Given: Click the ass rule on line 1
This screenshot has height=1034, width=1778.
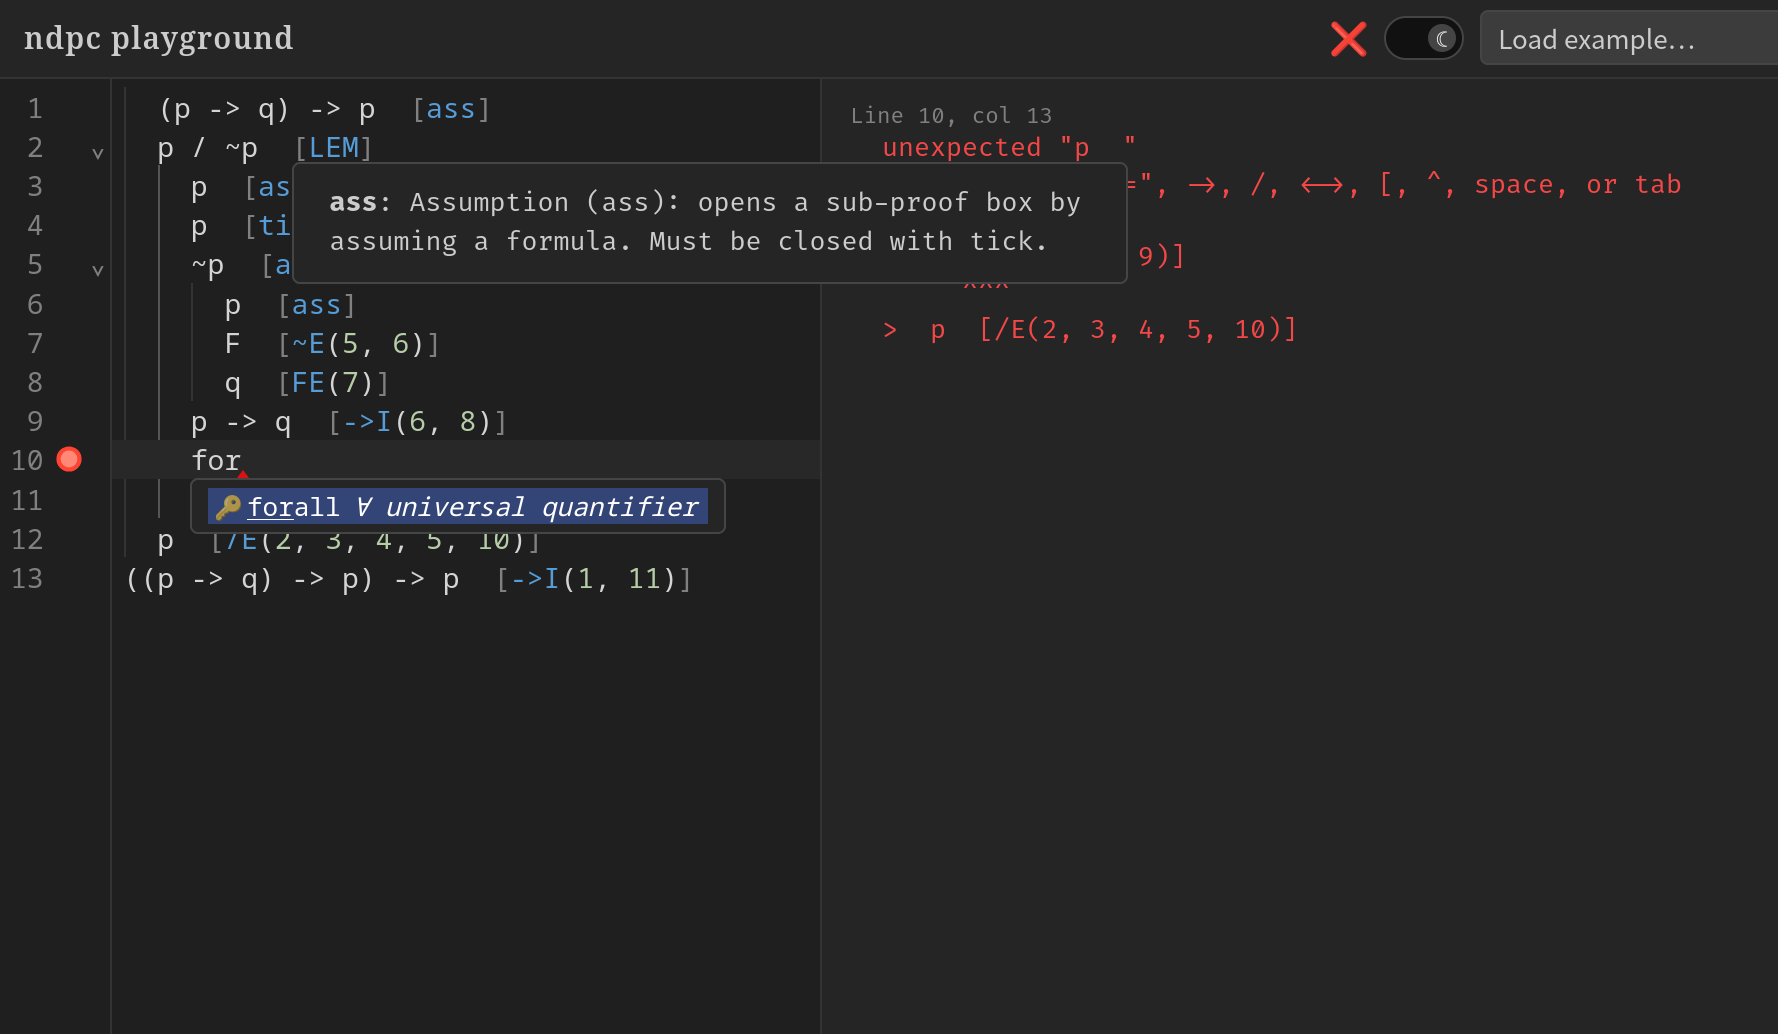Looking at the screenshot, I should coord(451,109).
